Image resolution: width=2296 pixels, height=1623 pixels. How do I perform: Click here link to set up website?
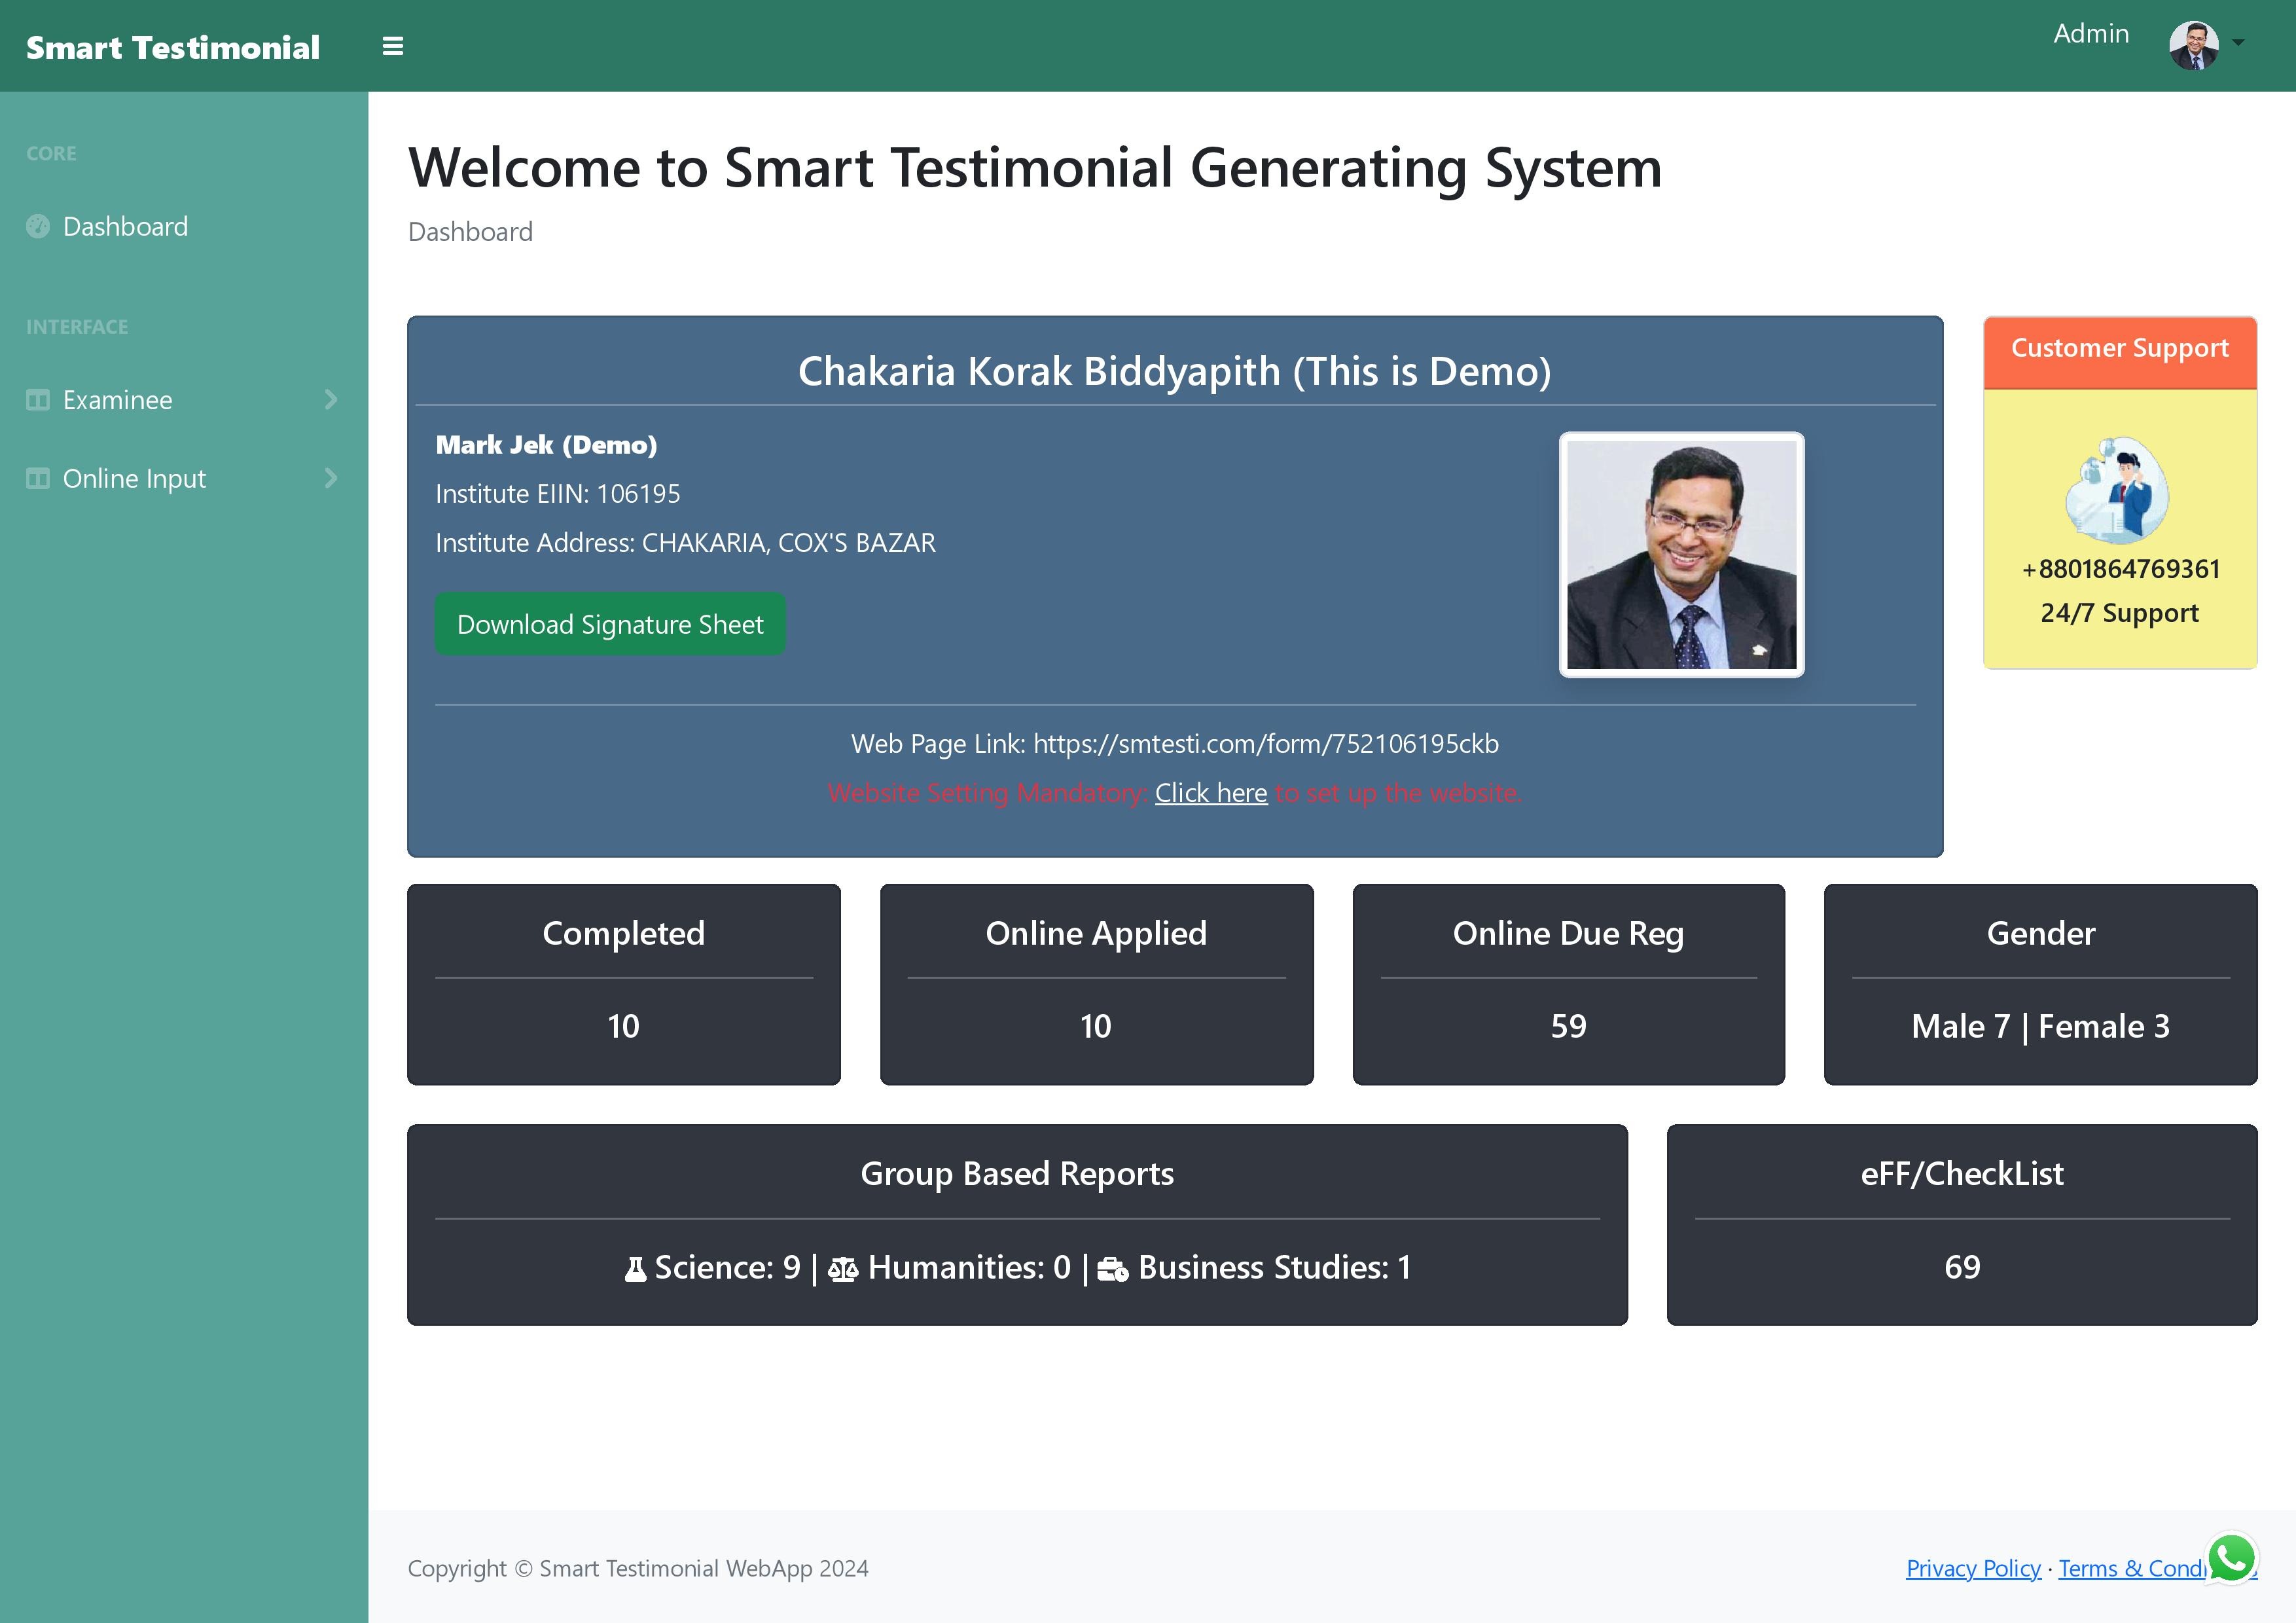pos(1211,793)
